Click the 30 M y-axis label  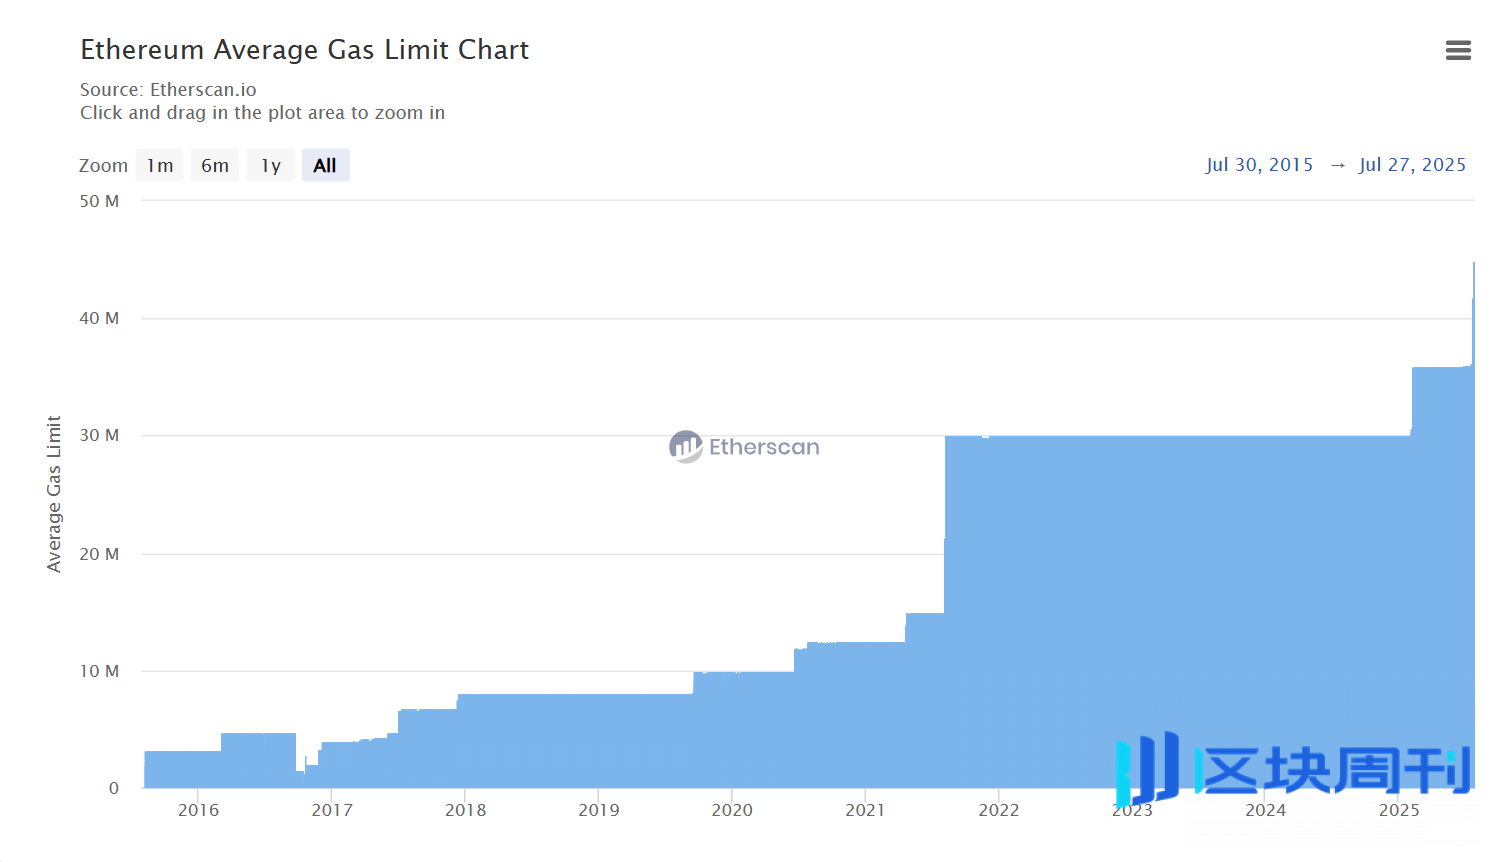[99, 435]
